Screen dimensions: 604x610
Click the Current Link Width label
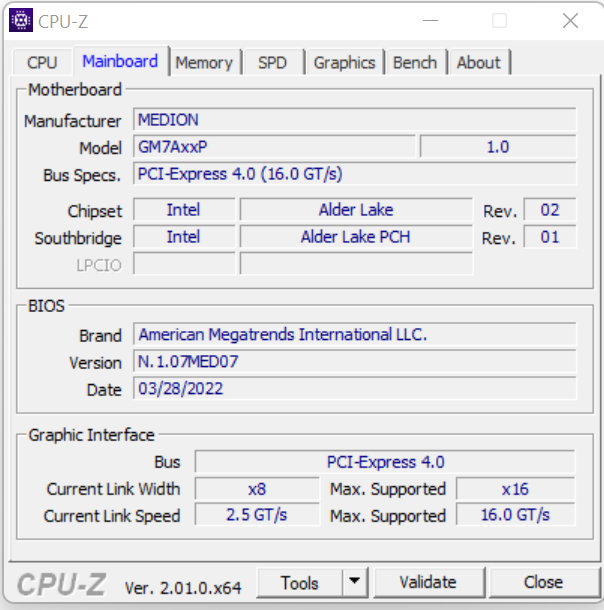pyautogui.click(x=113, y=489)
